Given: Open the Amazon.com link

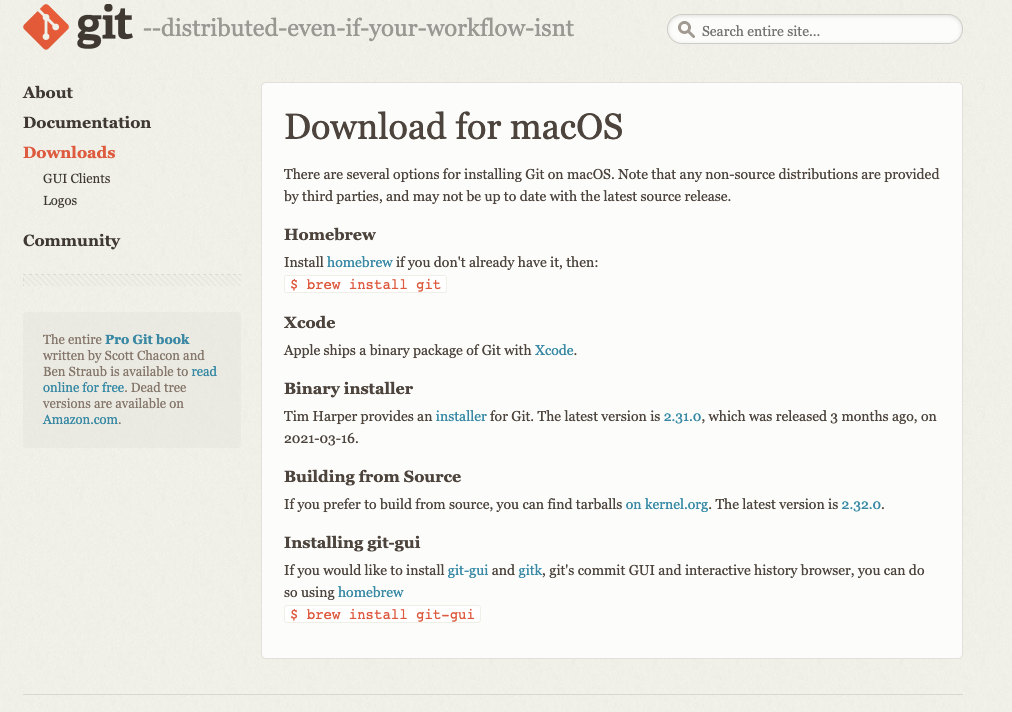Looking at the screenshot, I should [x=81, y=420].
